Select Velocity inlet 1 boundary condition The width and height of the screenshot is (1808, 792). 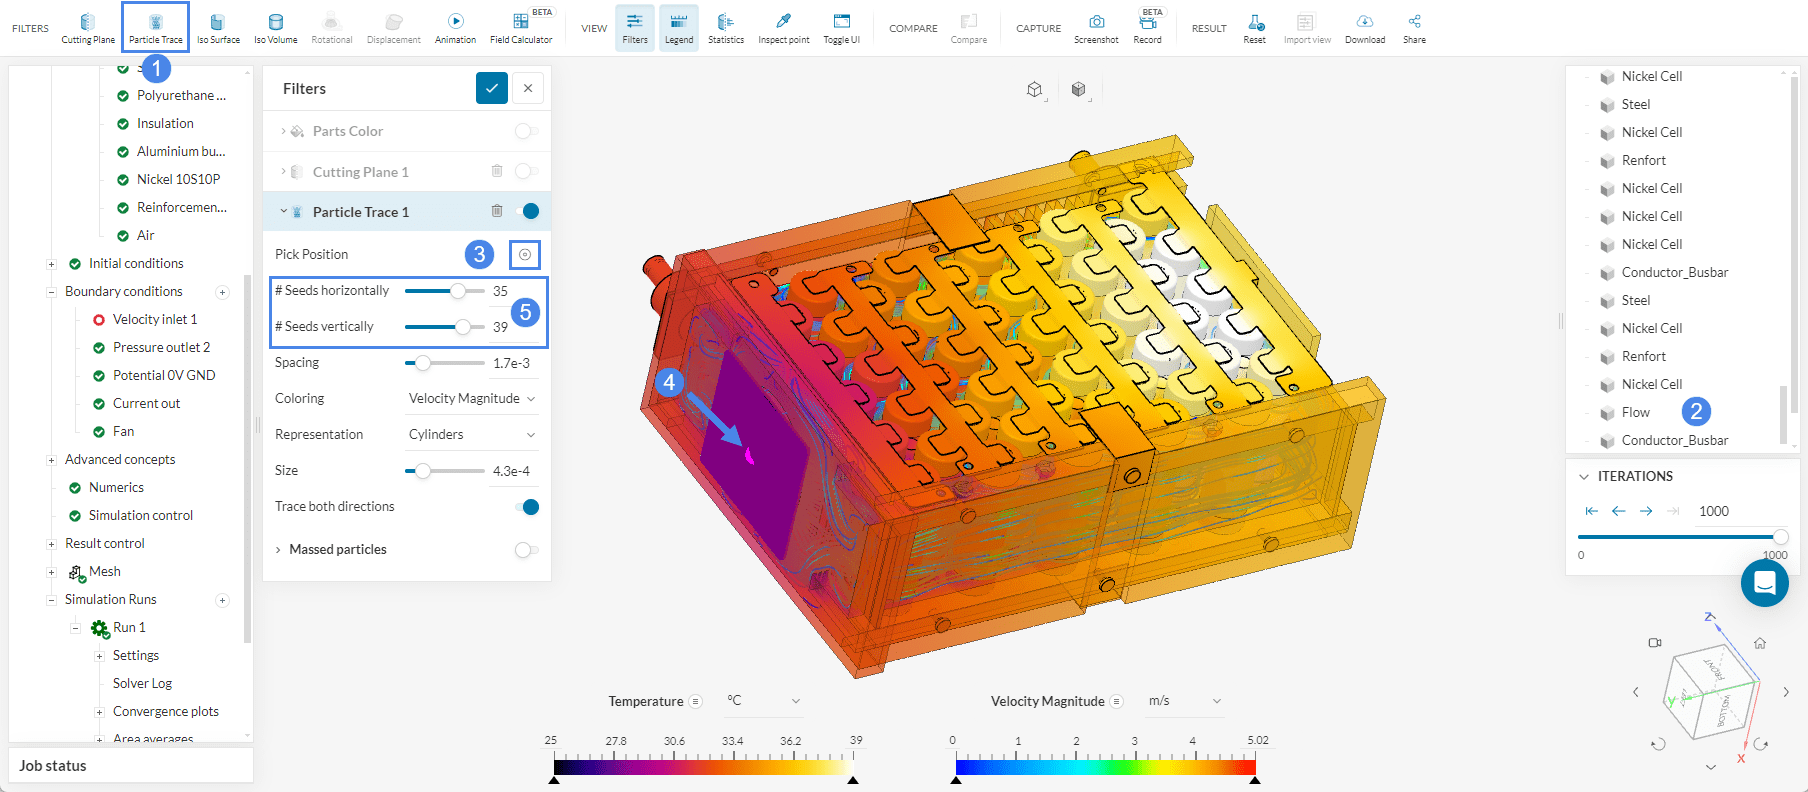(x=155, y=320)
